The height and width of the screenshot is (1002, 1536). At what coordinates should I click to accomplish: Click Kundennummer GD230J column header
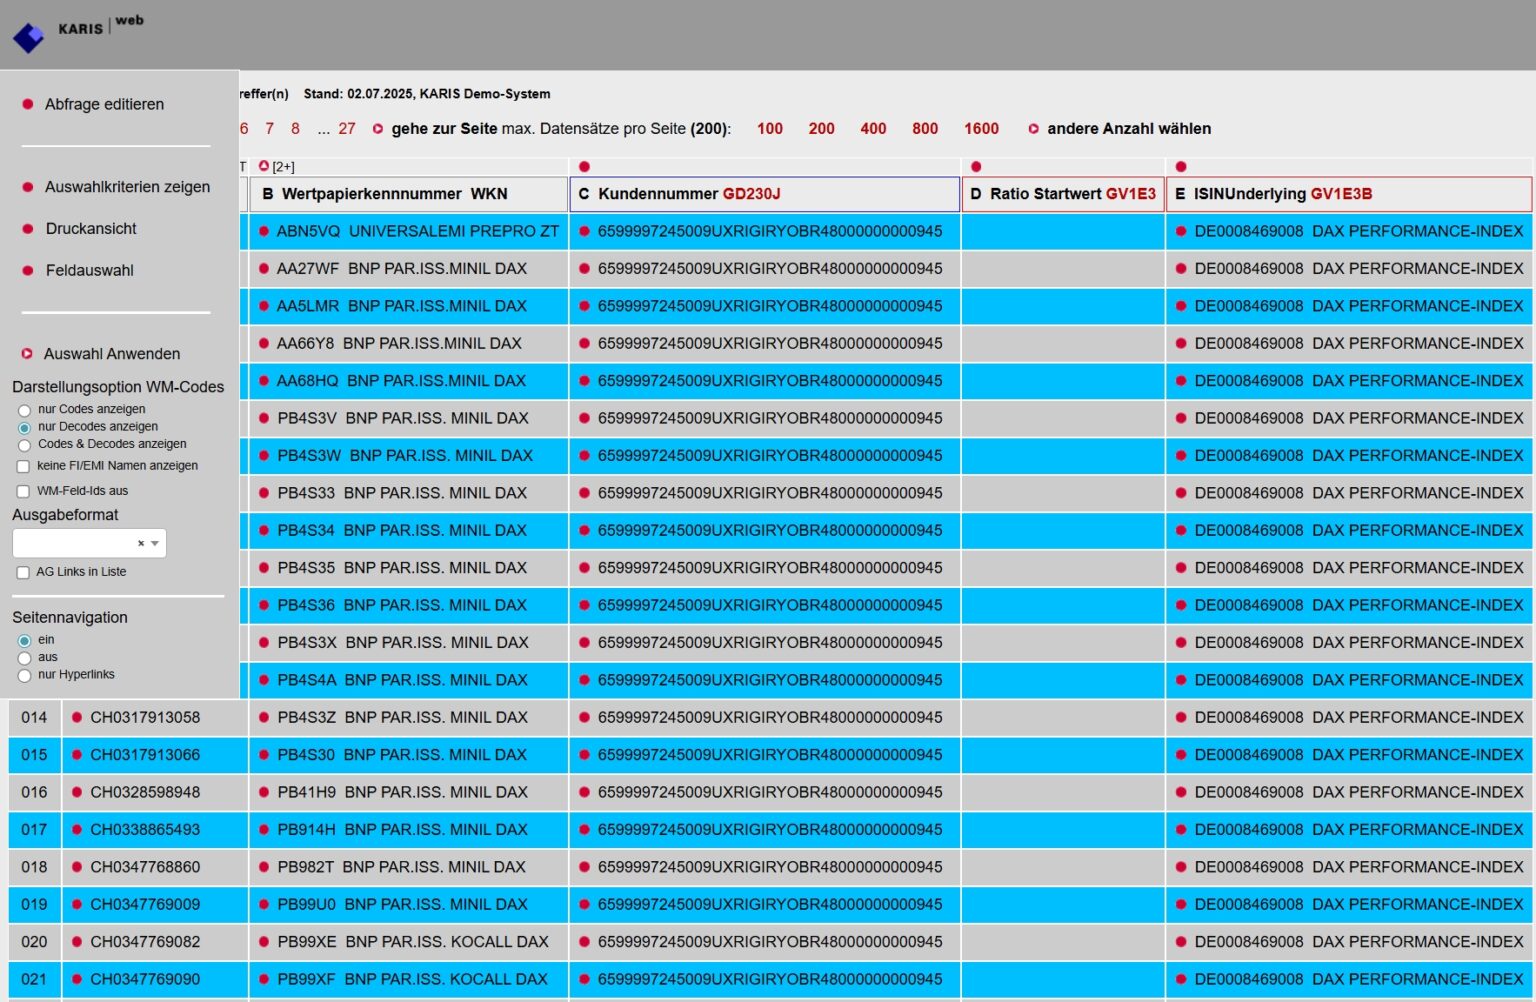coord(764,194)
